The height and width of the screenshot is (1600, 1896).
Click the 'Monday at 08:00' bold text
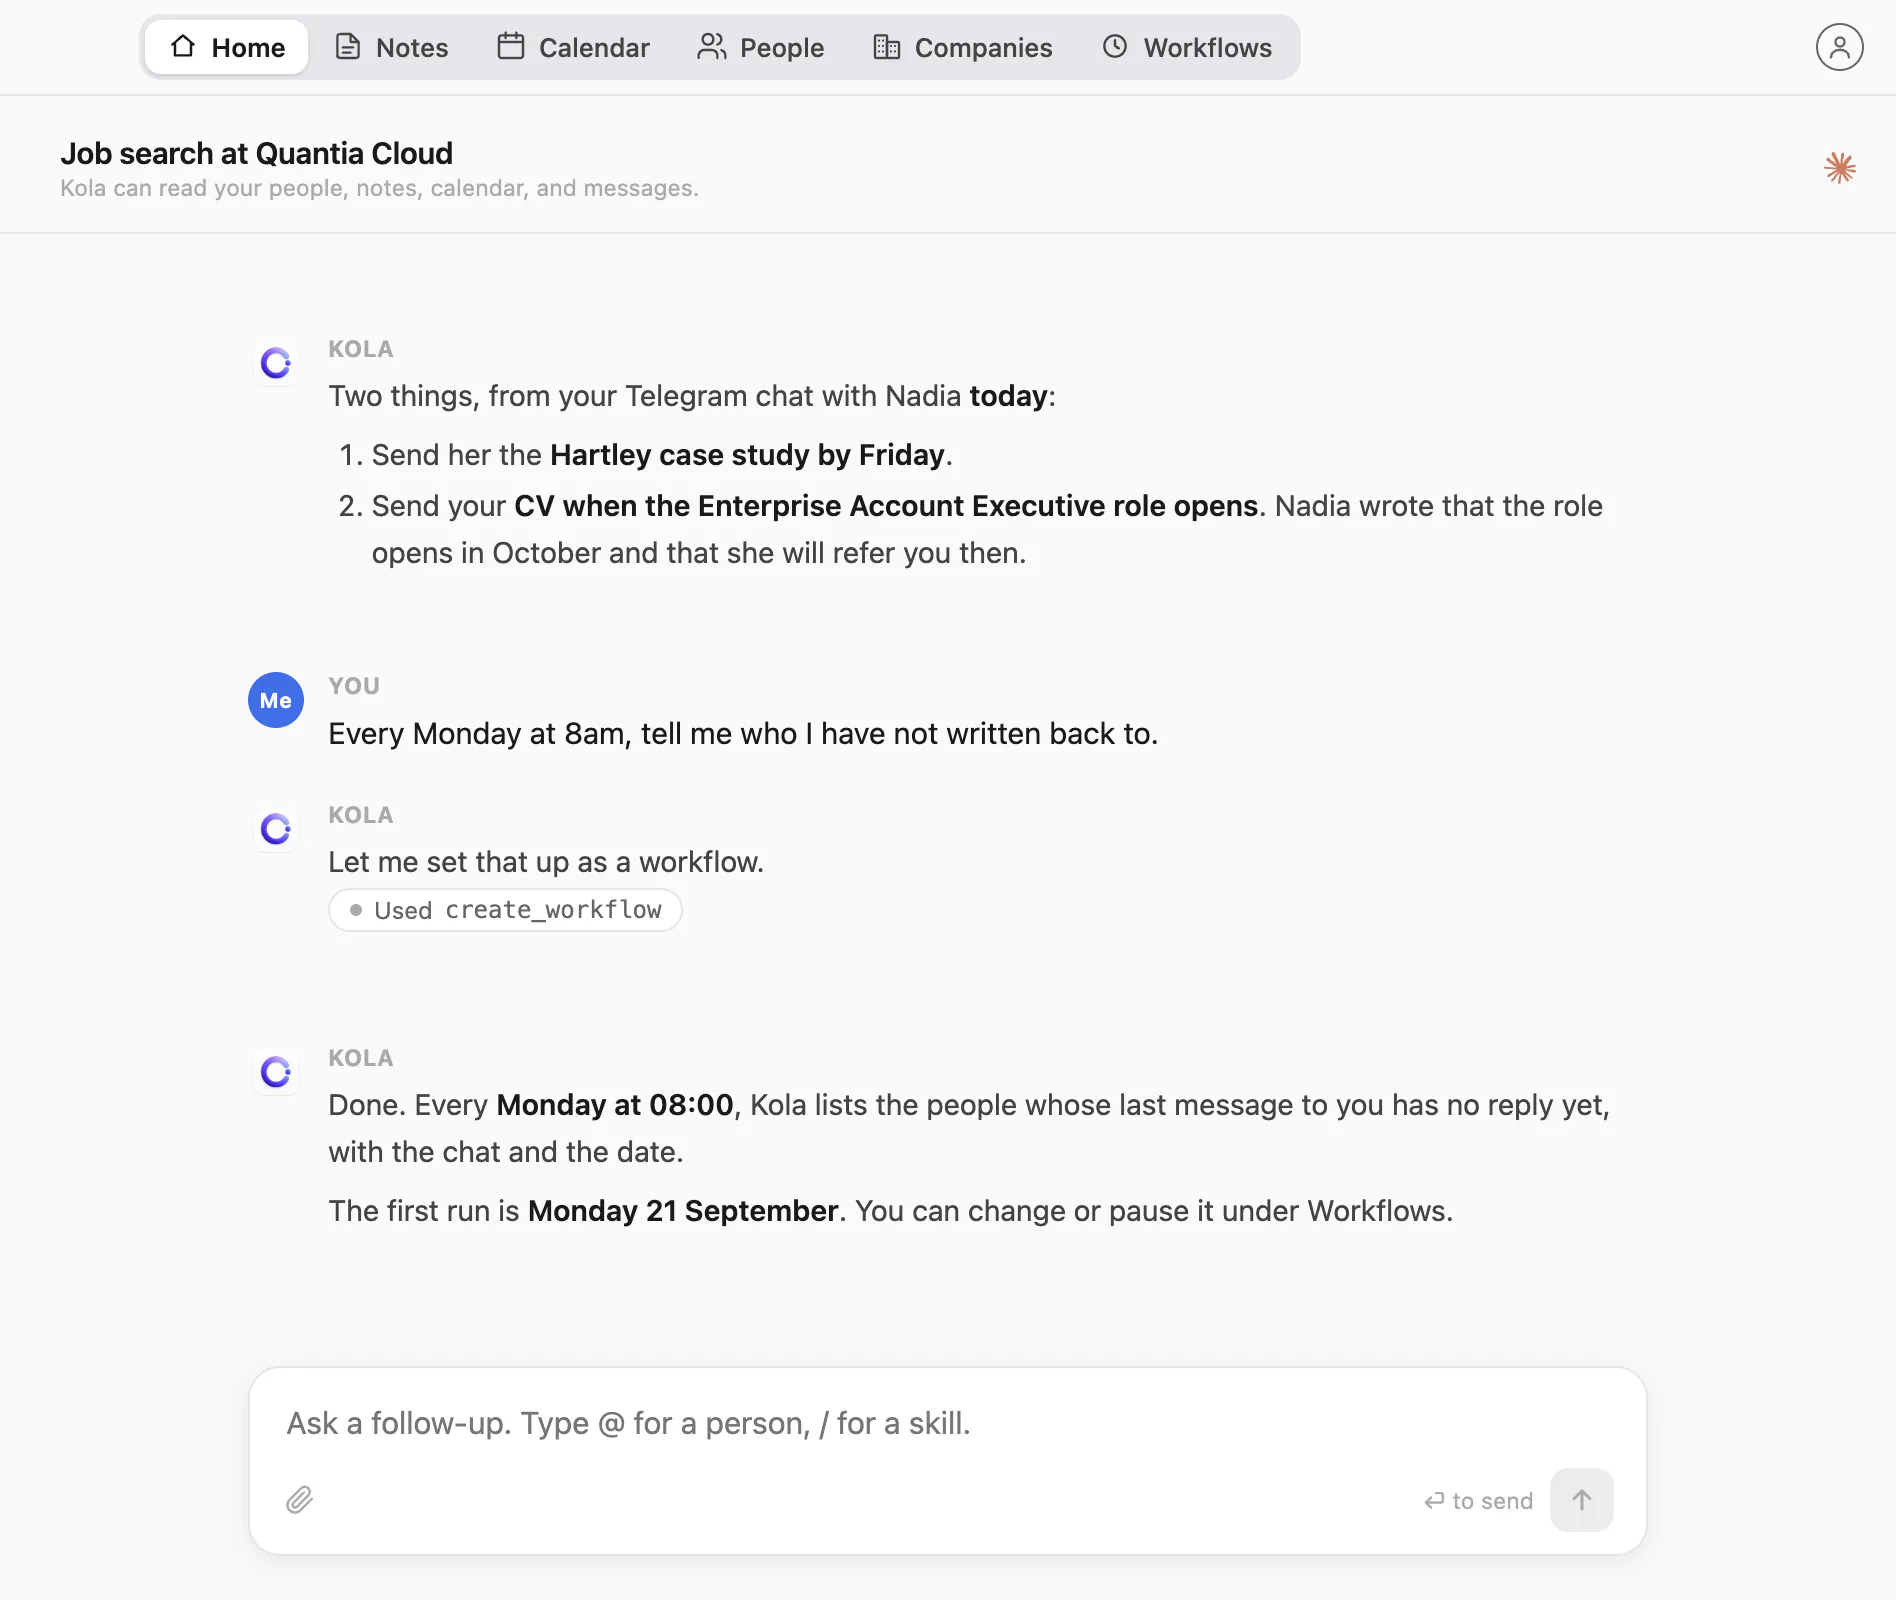[614, 1105]
